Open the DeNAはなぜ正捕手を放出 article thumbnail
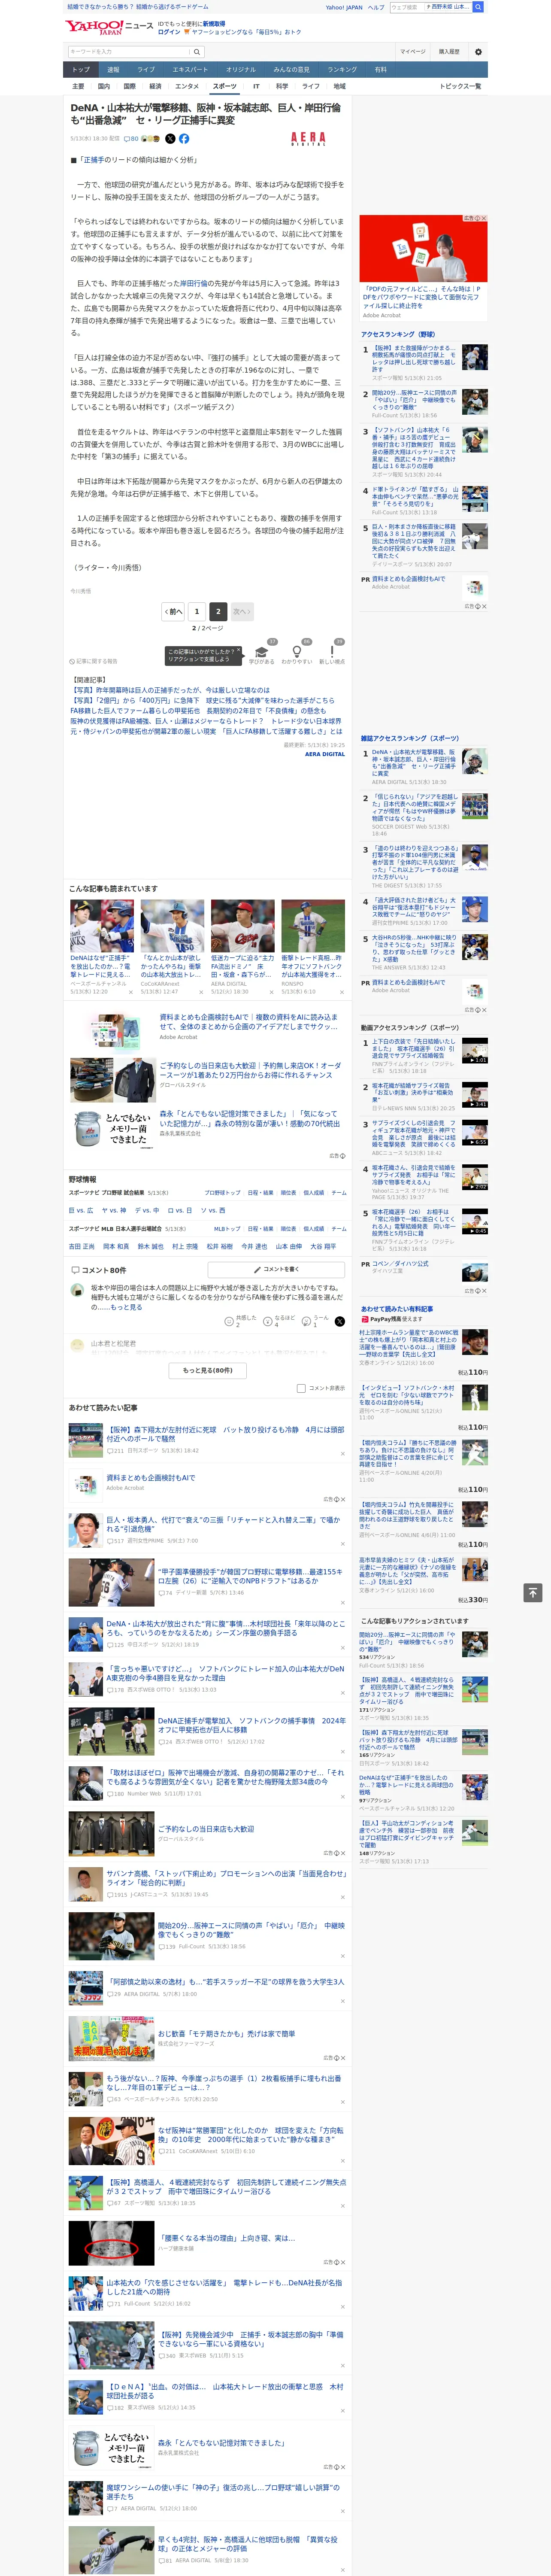The image size is (551, 2576). tap(102, 925)
